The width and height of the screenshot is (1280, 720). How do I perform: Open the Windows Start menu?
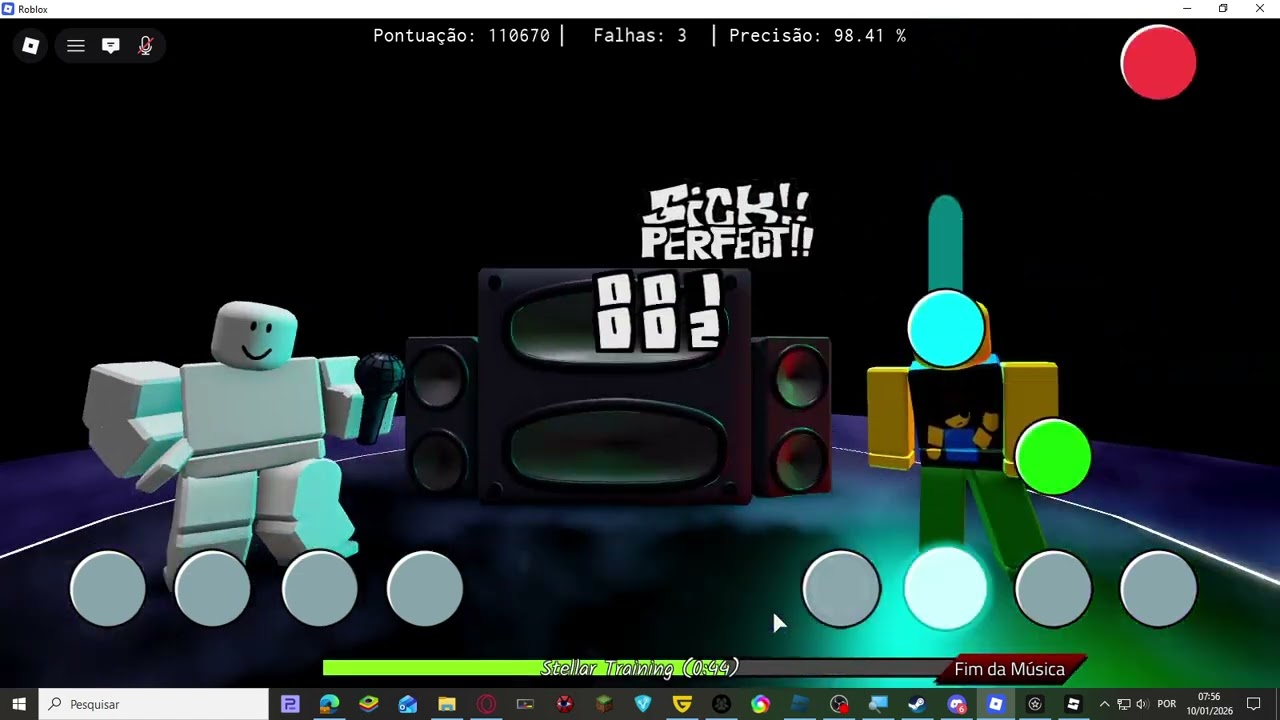click(19, 704)
